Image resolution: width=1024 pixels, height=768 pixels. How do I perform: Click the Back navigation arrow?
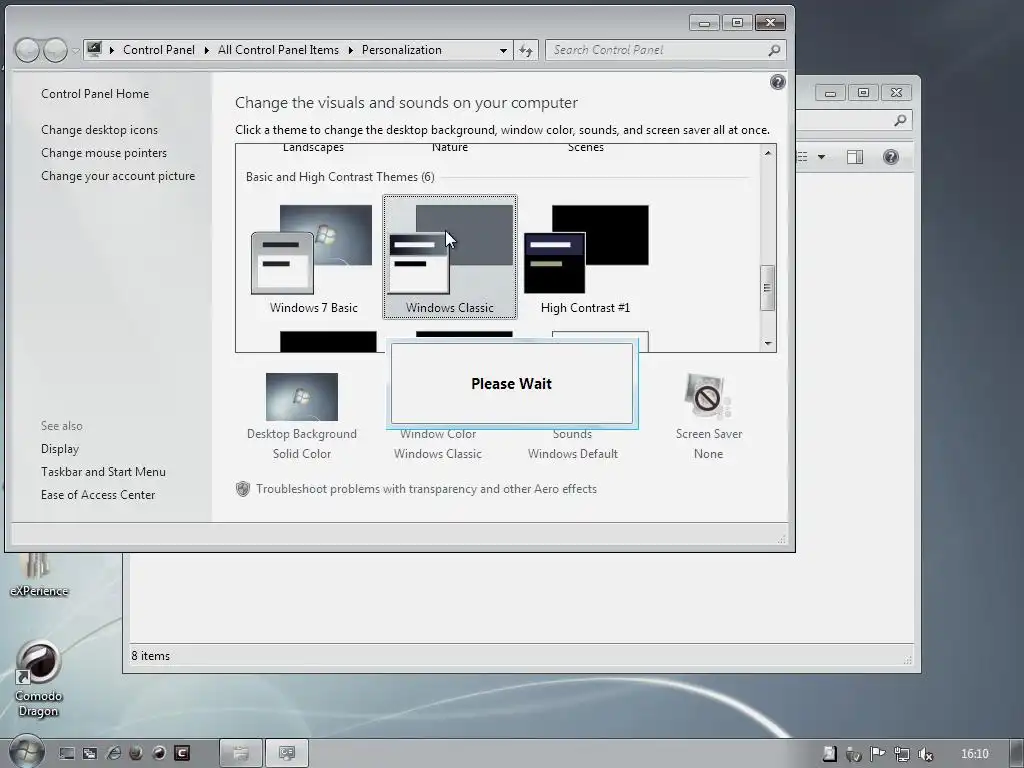click(x=27, y=50)
